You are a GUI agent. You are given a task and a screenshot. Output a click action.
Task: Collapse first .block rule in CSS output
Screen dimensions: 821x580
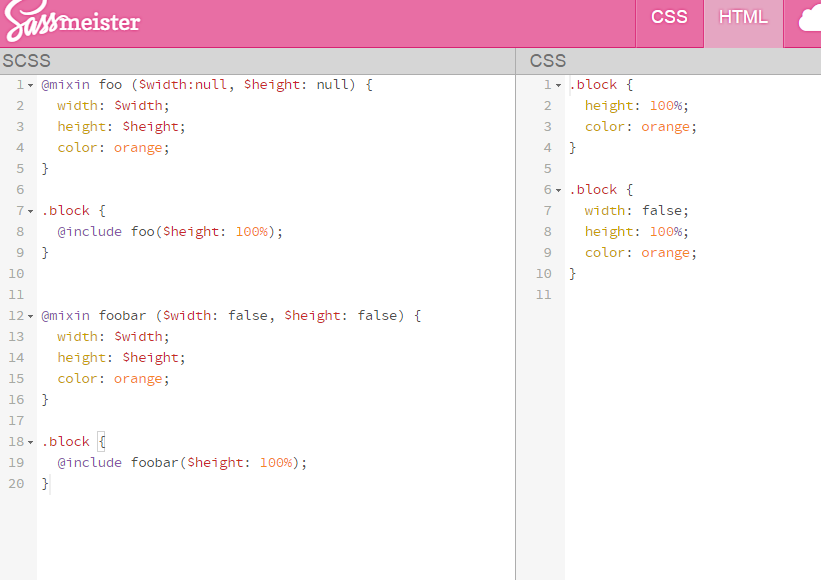tap(558, 85)
